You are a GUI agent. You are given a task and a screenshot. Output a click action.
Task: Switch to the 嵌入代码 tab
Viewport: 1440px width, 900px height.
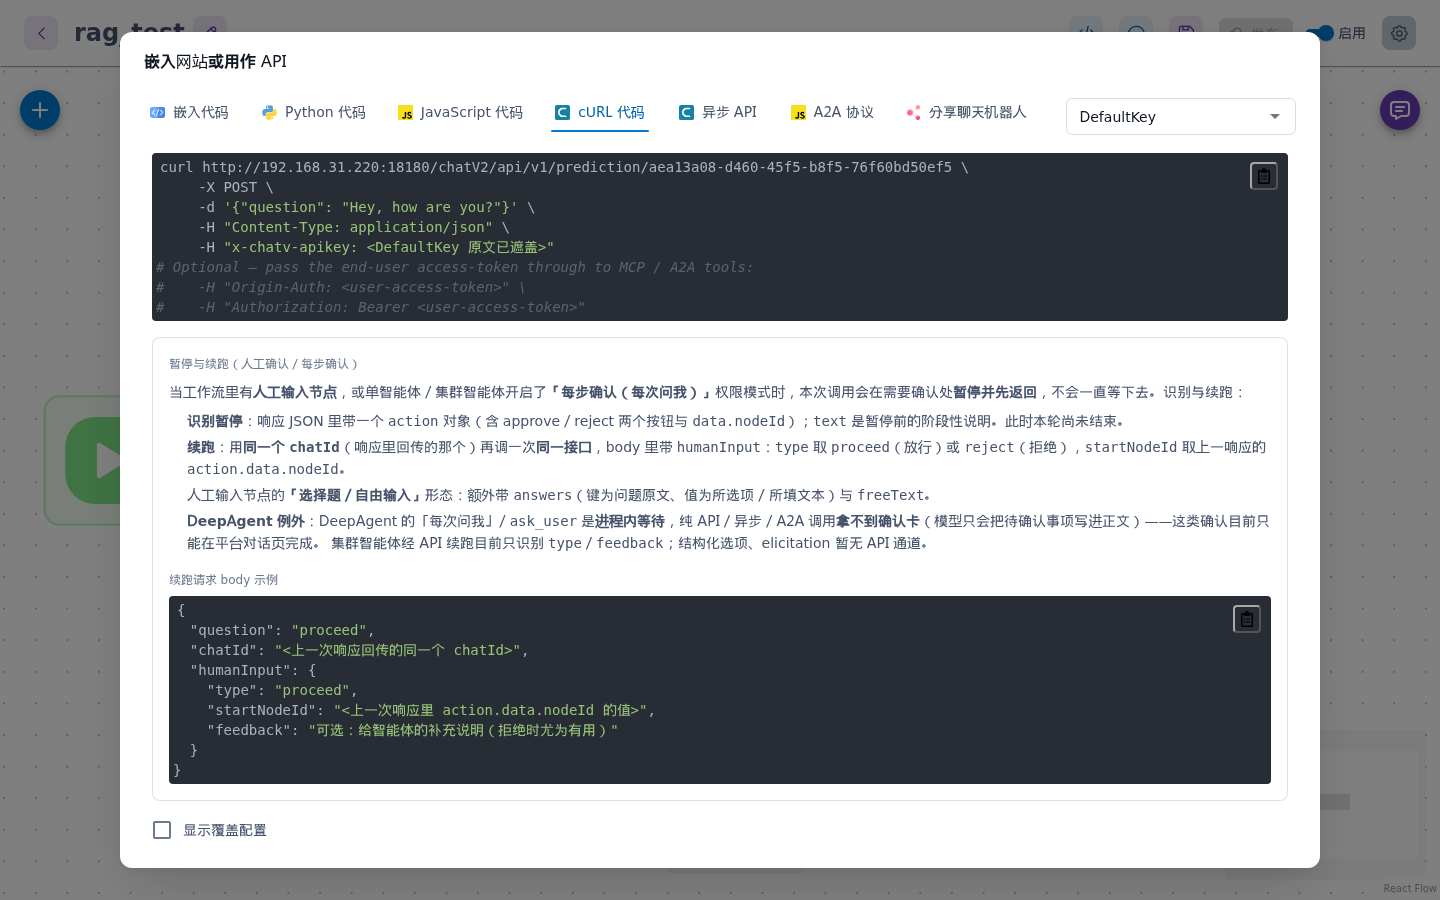coord(189,112)
